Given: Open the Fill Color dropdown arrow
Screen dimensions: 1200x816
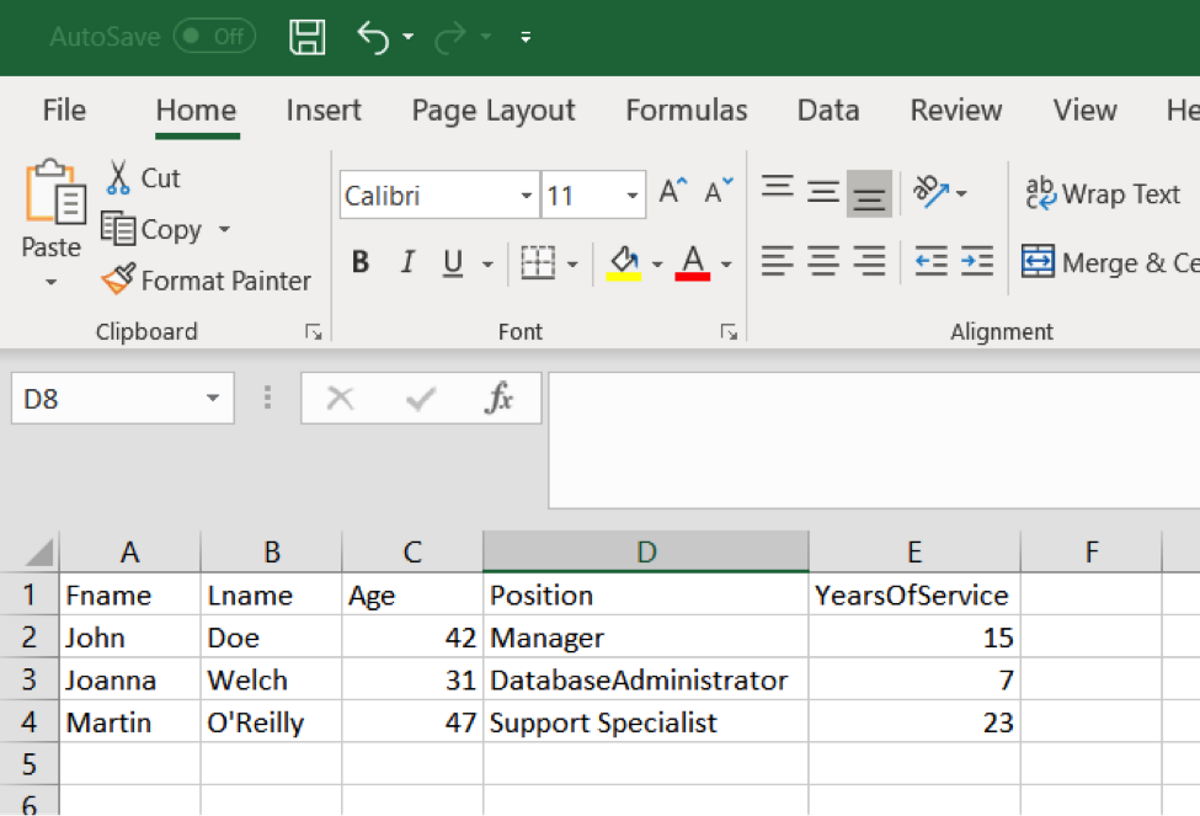Looking at the screenshot, I should pos(658,265).
